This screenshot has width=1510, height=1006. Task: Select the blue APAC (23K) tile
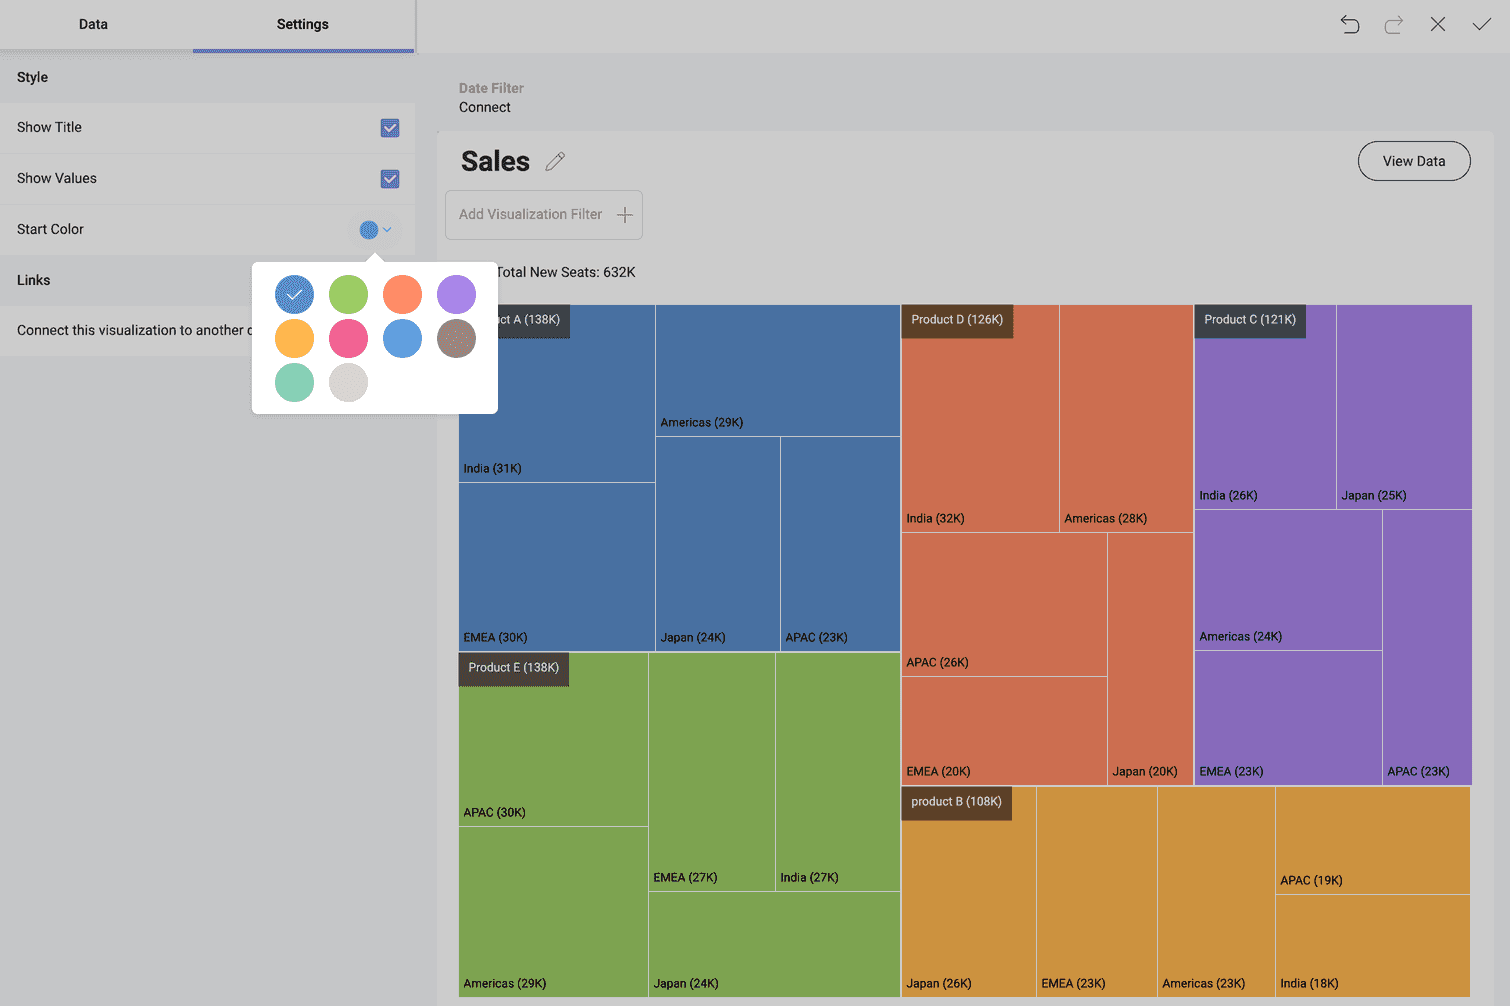tap(840, 544)
